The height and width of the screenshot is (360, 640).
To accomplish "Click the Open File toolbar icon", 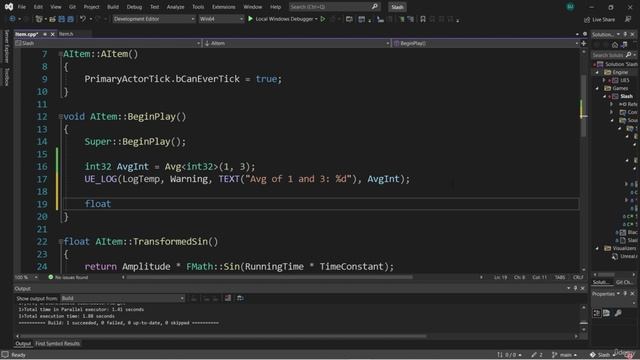I will (52, 19).
